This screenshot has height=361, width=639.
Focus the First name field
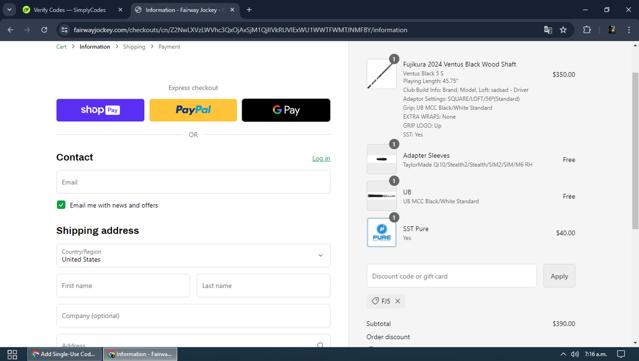click(123, 286)
